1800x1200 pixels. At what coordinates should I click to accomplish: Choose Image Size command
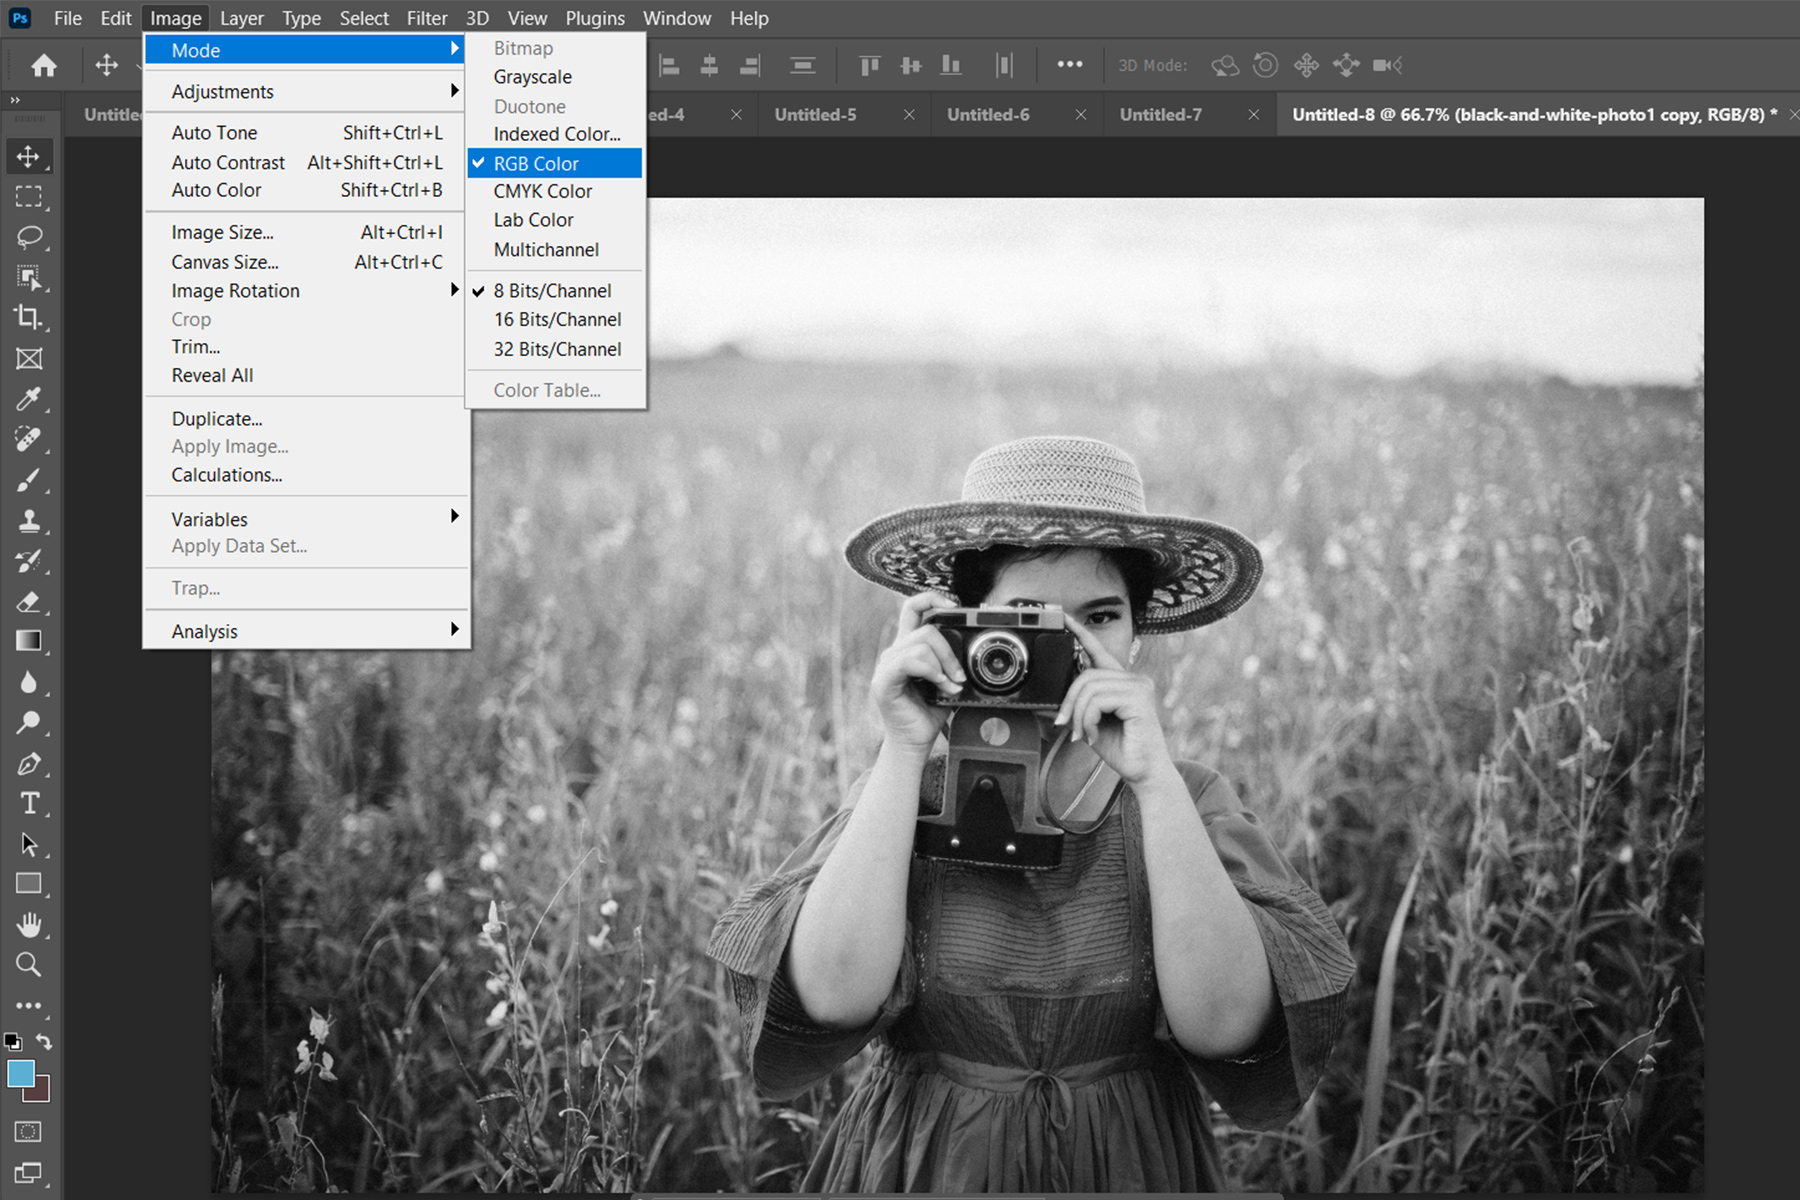pos(305,232)
